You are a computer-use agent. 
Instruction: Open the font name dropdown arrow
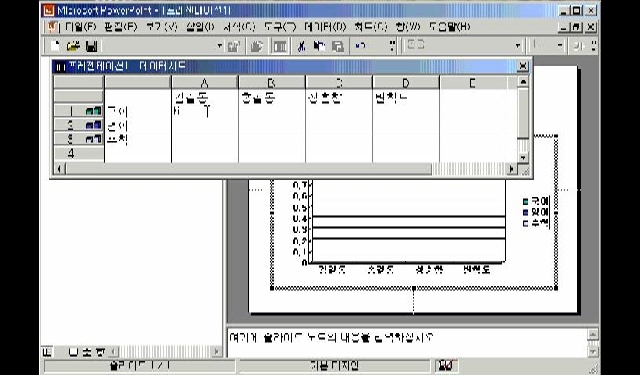click(518, 46)
